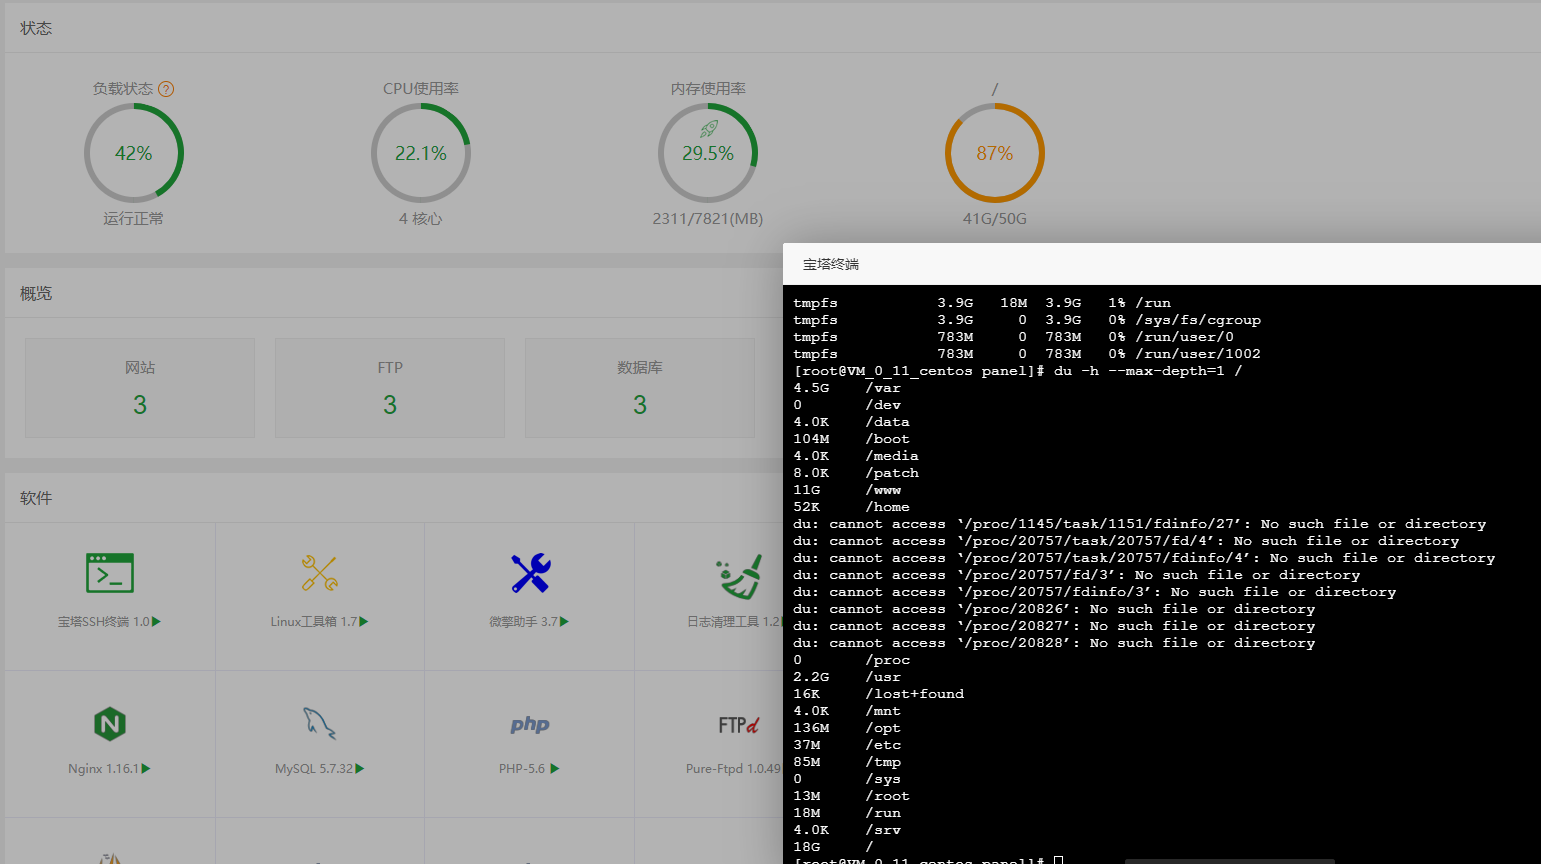This screenshot has height=864, width=1541.
Task: Click the du -h --max-depth=1 command line
Action: coord(1018,371)
